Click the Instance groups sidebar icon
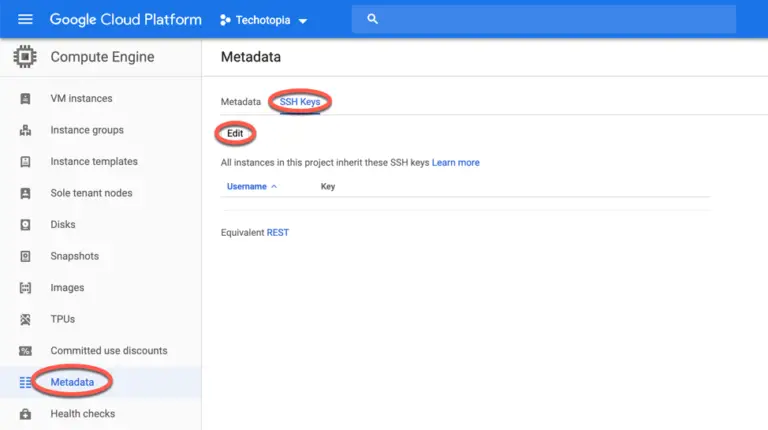Screen dimensions: 768x430 (26, 130)
